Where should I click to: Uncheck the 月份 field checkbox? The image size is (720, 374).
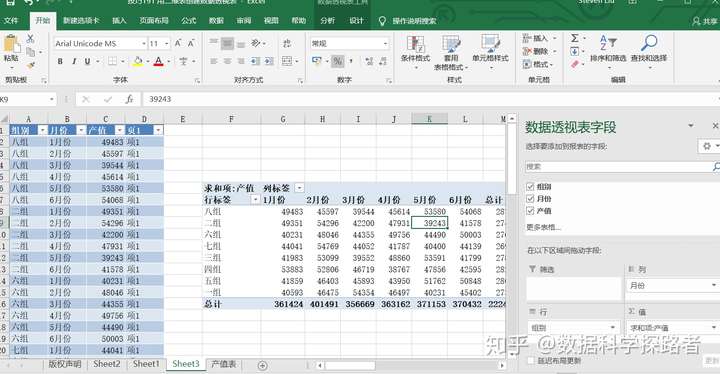(530, 198)
